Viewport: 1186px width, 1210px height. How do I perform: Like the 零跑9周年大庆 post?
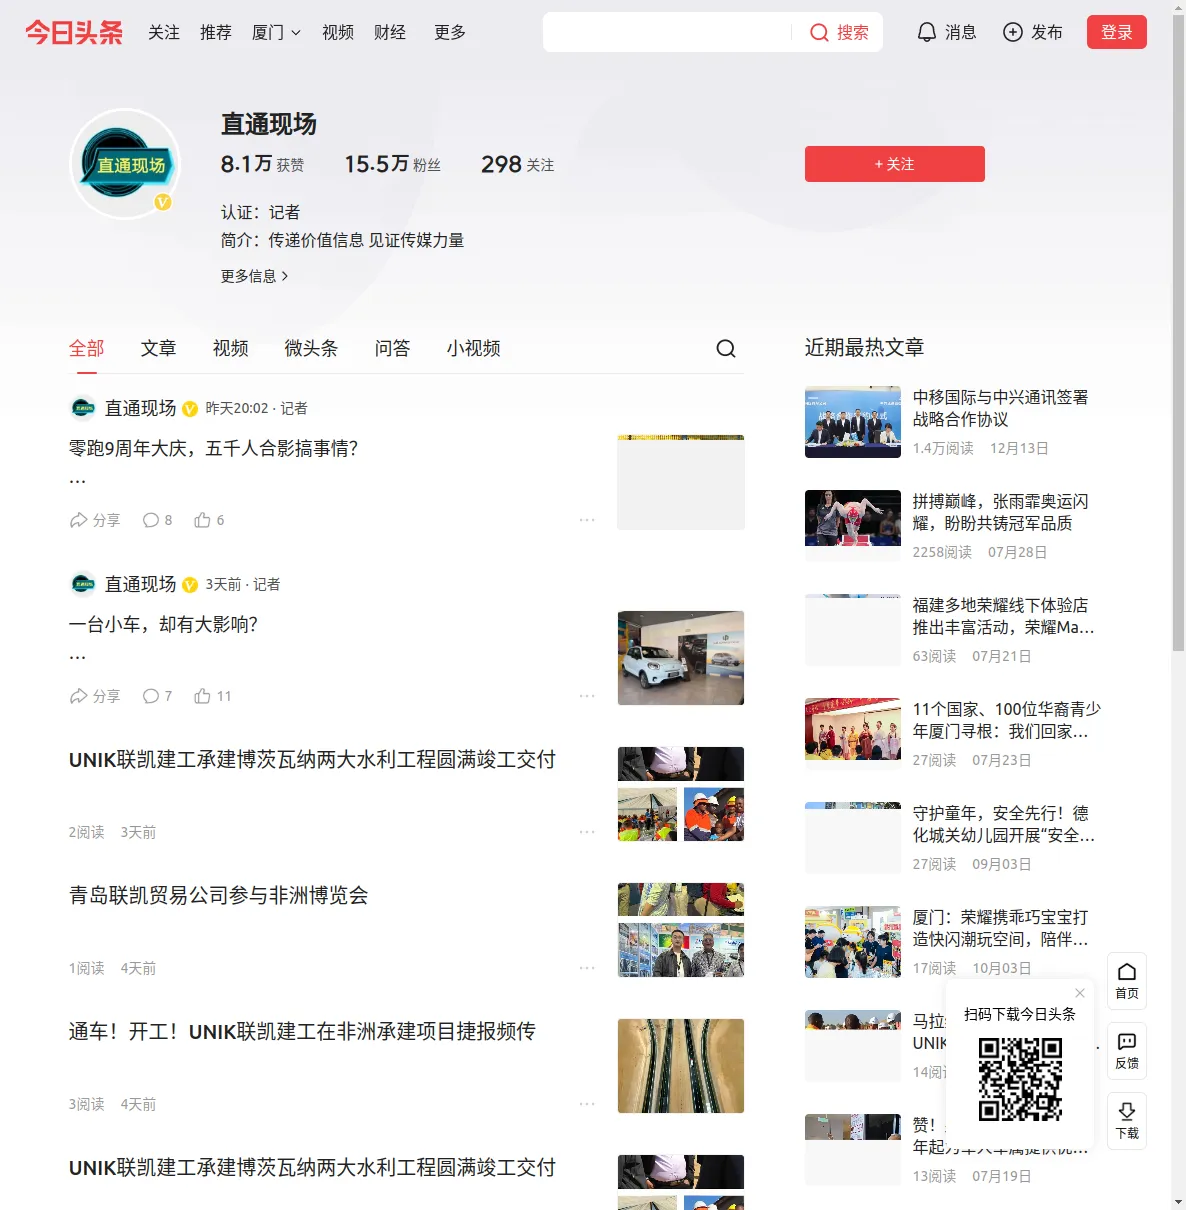click(209, 520)
